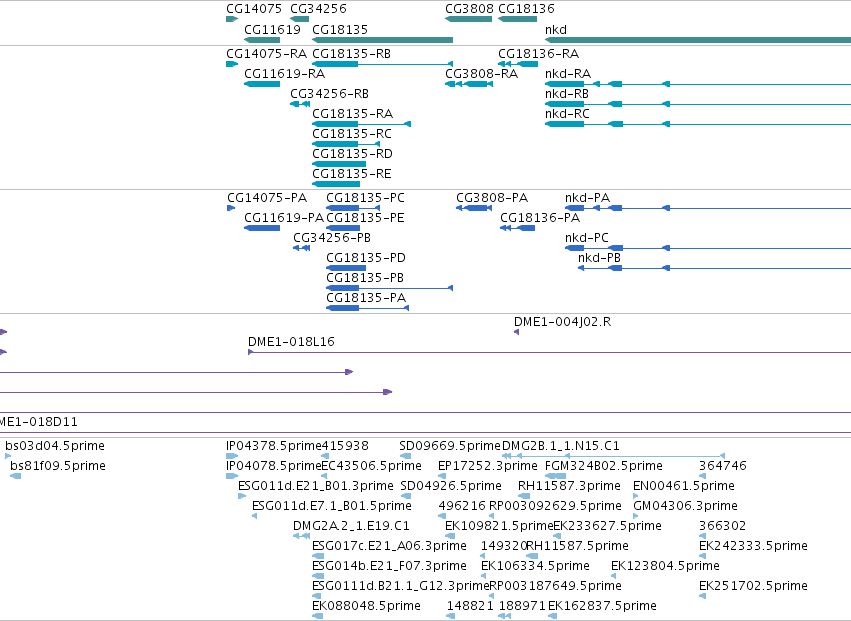851x621 pixels.
Task: Select the EP17252.3prime EST label
Action: 488,466
